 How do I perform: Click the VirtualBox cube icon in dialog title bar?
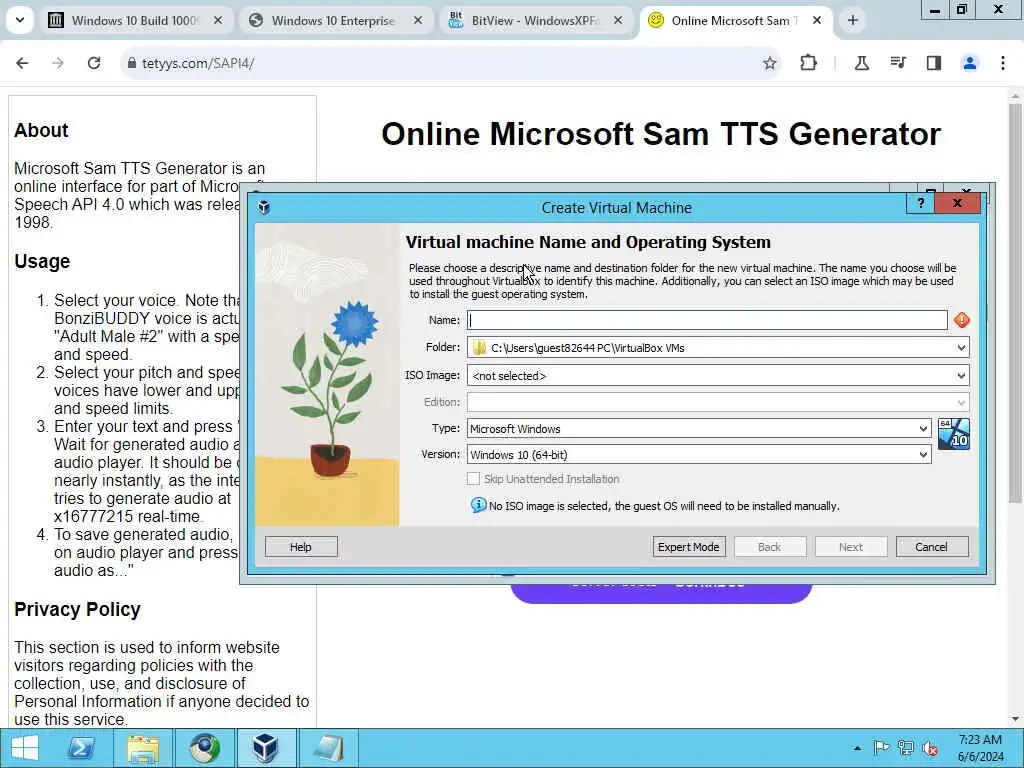coord(264,208)
